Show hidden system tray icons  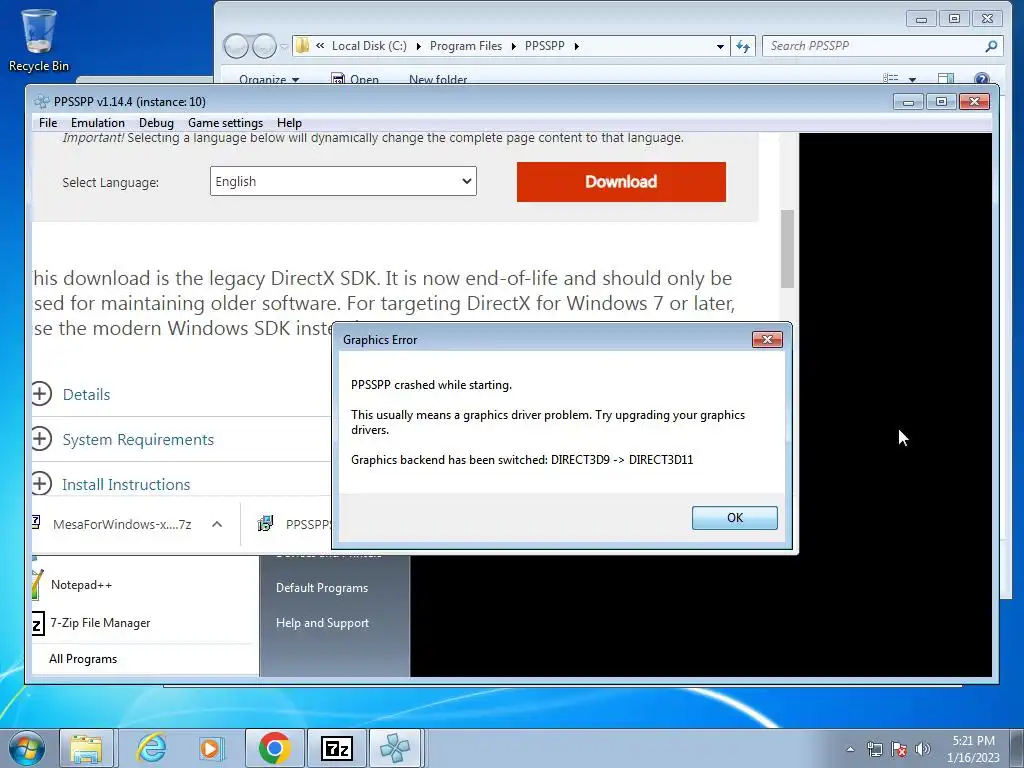850,749
